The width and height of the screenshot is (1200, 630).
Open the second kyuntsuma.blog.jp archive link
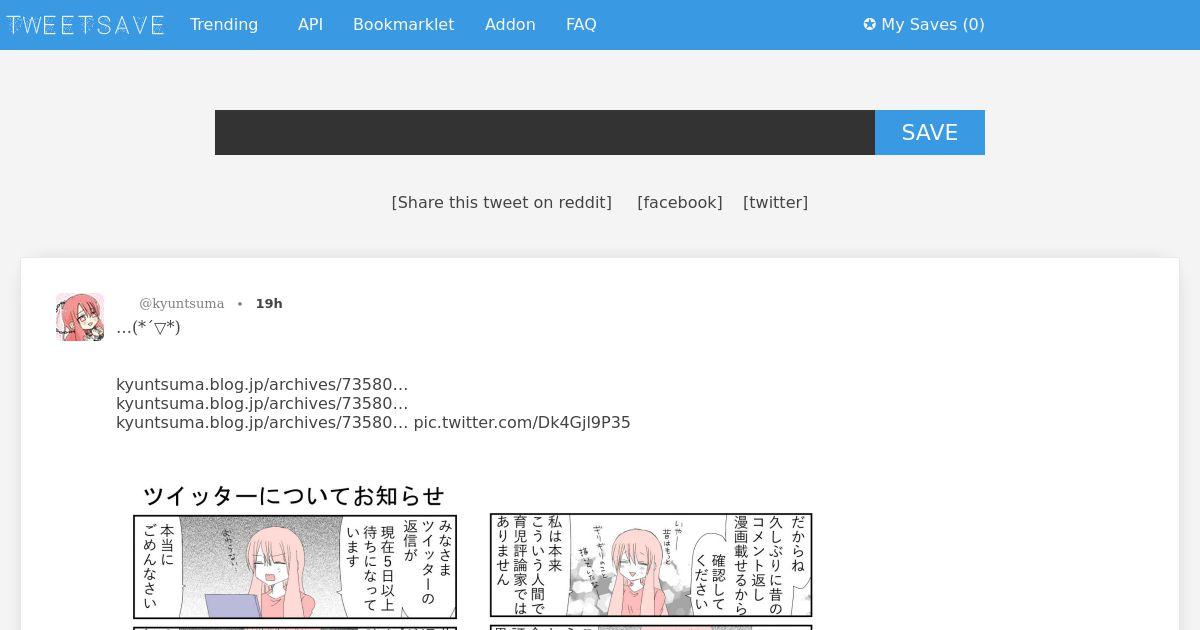coord(262,403)
